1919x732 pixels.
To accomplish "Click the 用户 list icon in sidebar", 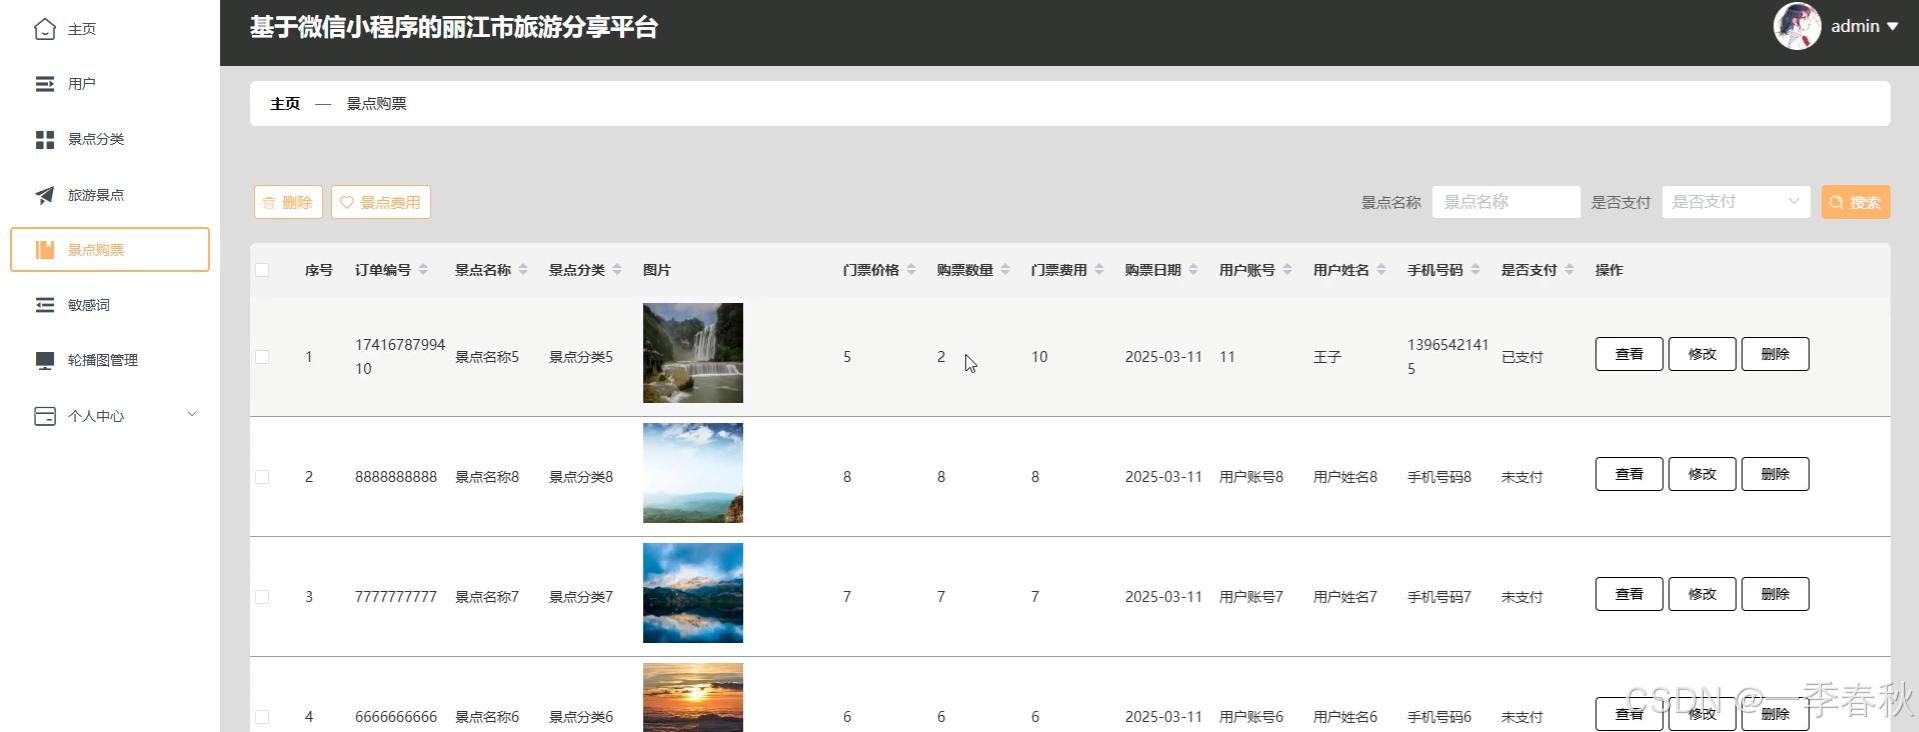I will coord(45,84).
